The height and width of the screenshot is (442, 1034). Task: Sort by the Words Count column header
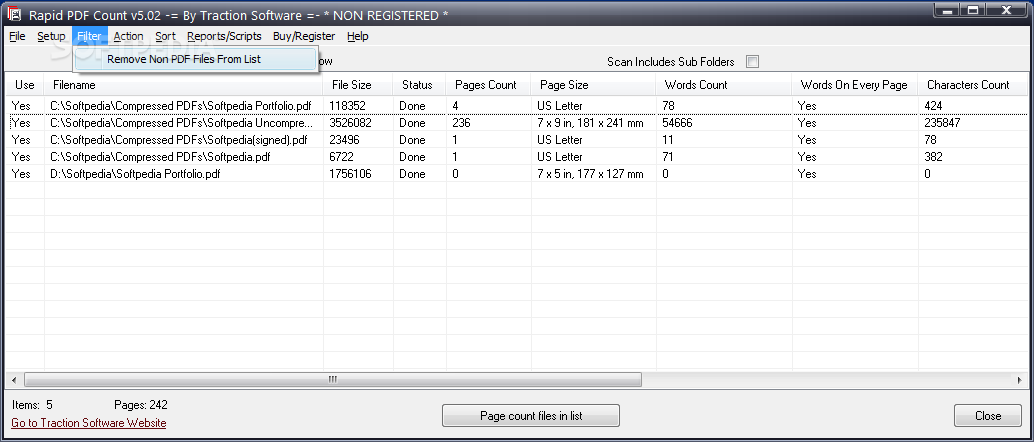click(x=724, y=85)
